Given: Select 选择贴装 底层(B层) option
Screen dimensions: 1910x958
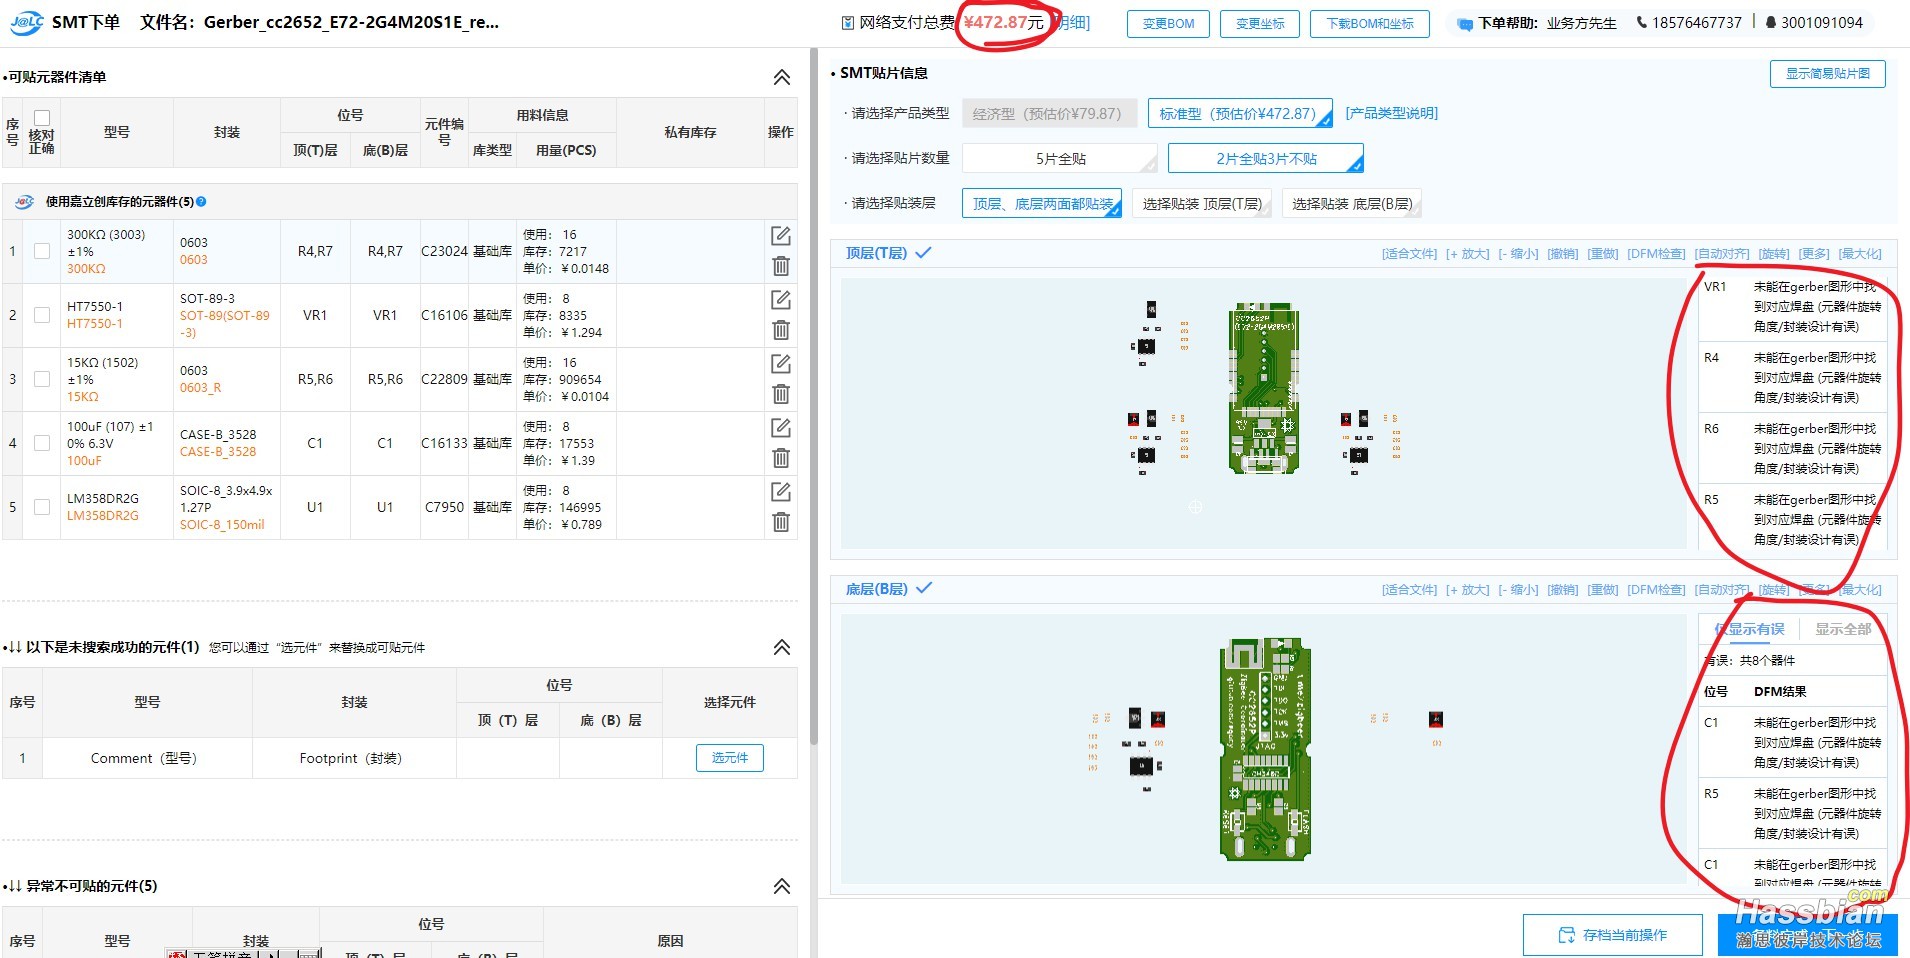Looking at the screenshot, I should coord(1352,204).
